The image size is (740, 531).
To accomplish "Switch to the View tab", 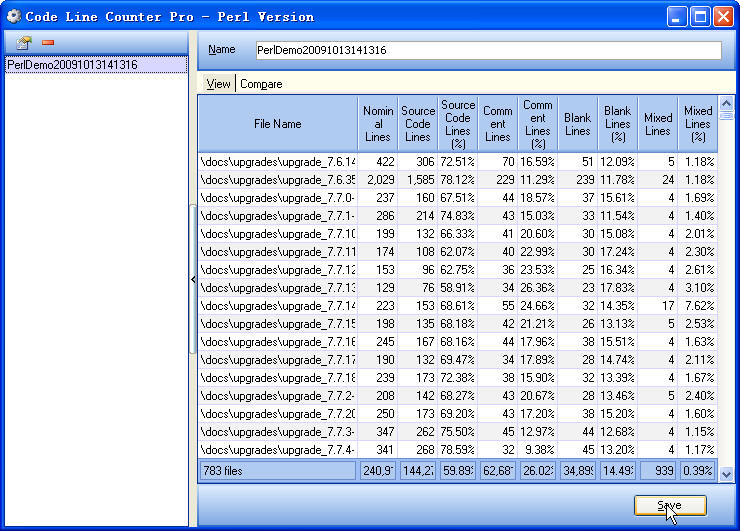I will click(218, 84).
